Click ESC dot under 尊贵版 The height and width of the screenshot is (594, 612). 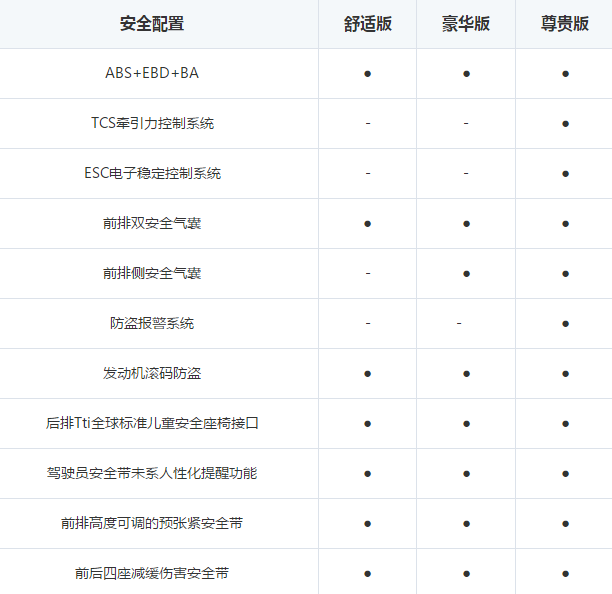565,174
